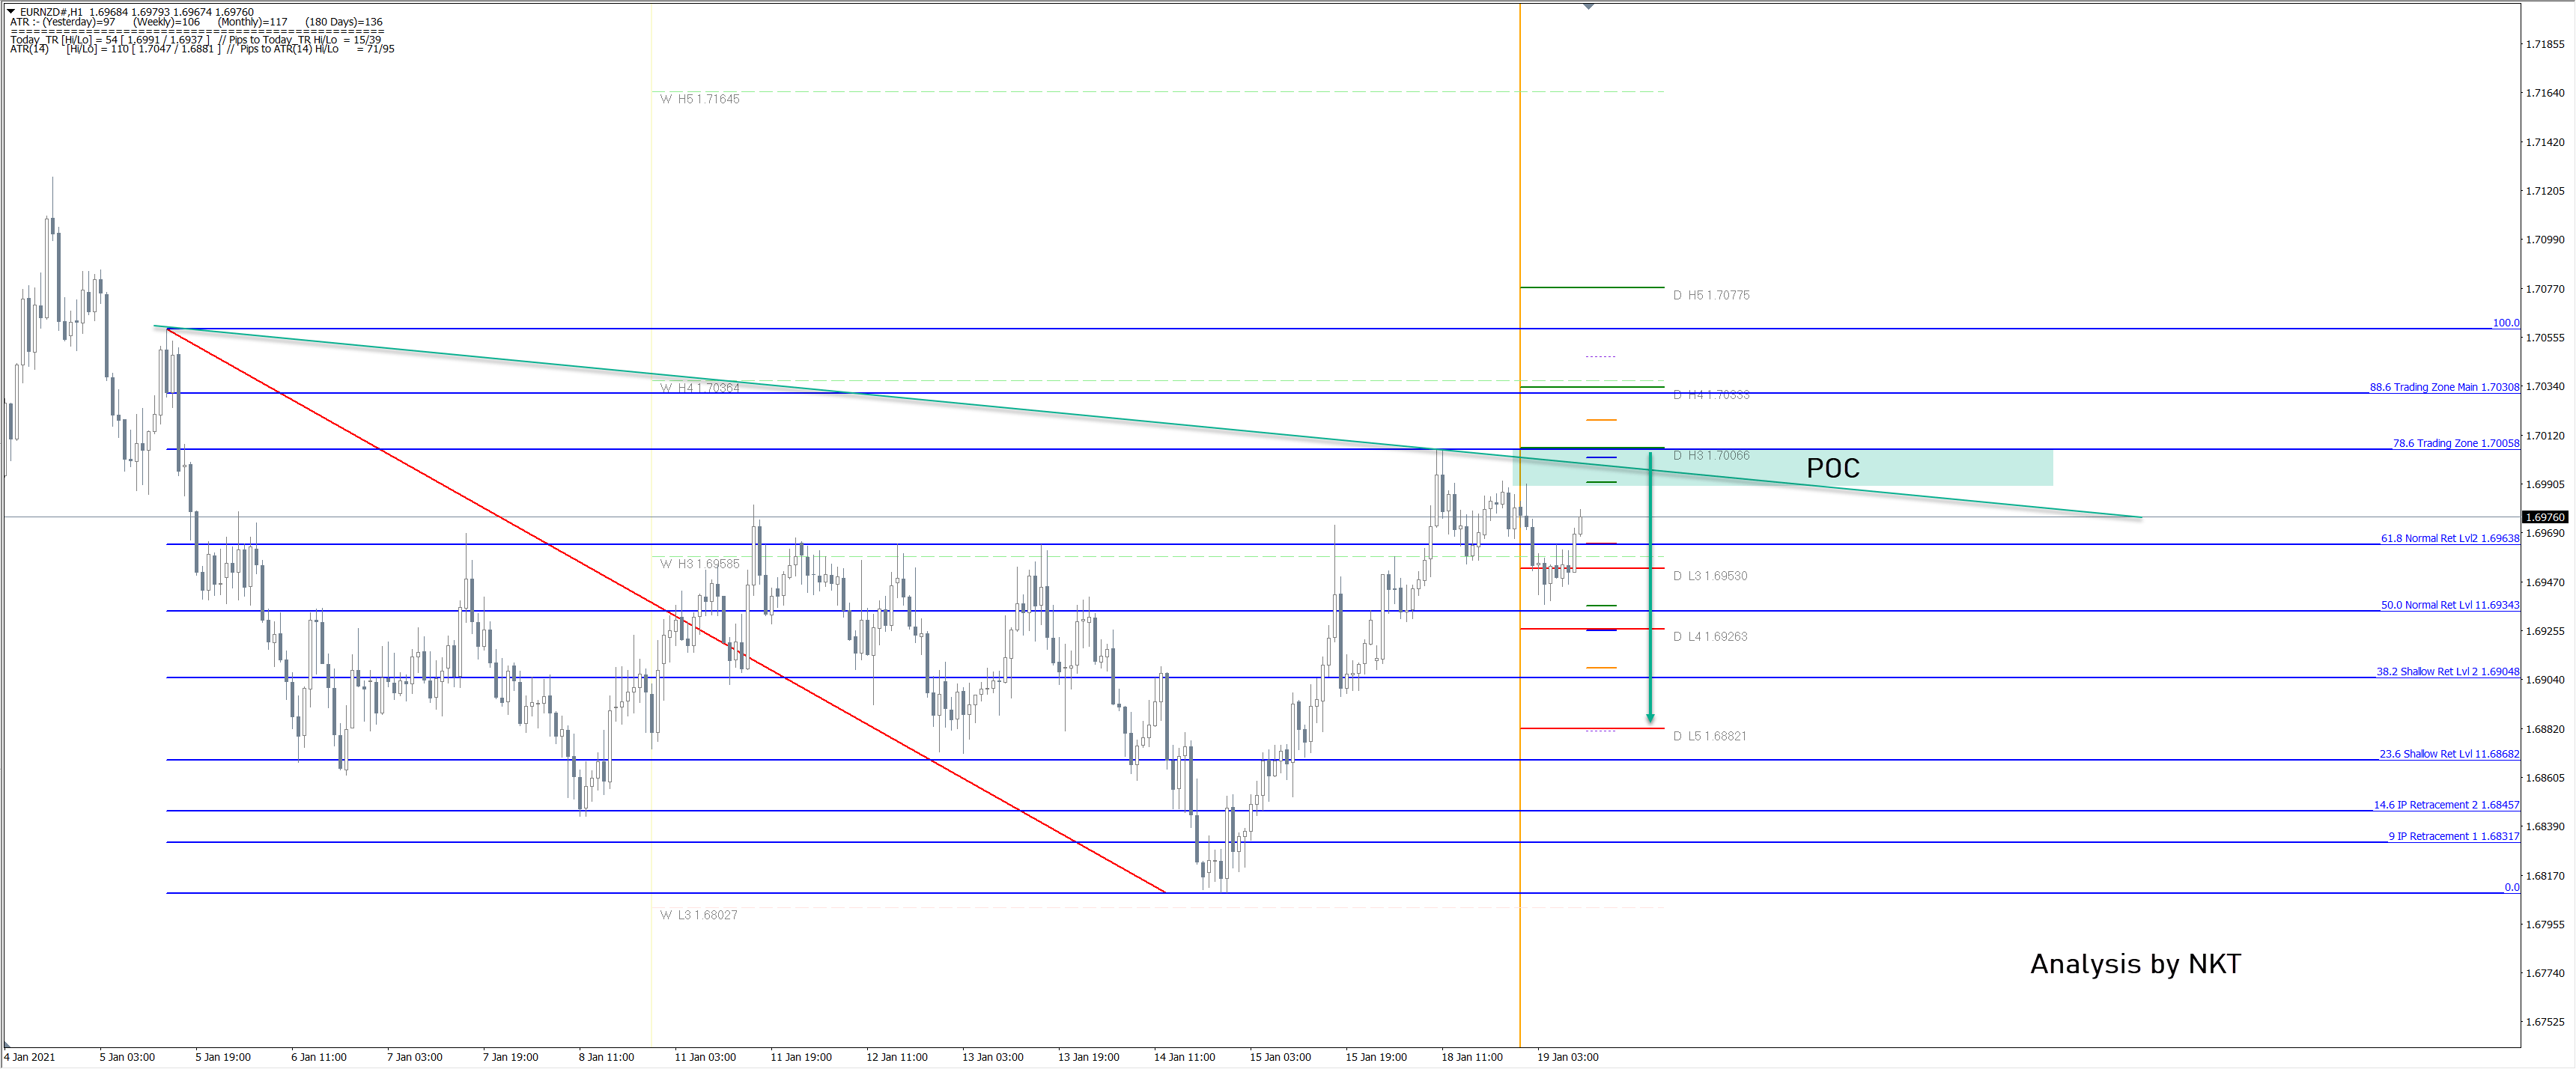This screenshot has height=1069, width=2576.
Task: Click the D L4 1.69263 pivot label
Action: (x=1710, y=636)
